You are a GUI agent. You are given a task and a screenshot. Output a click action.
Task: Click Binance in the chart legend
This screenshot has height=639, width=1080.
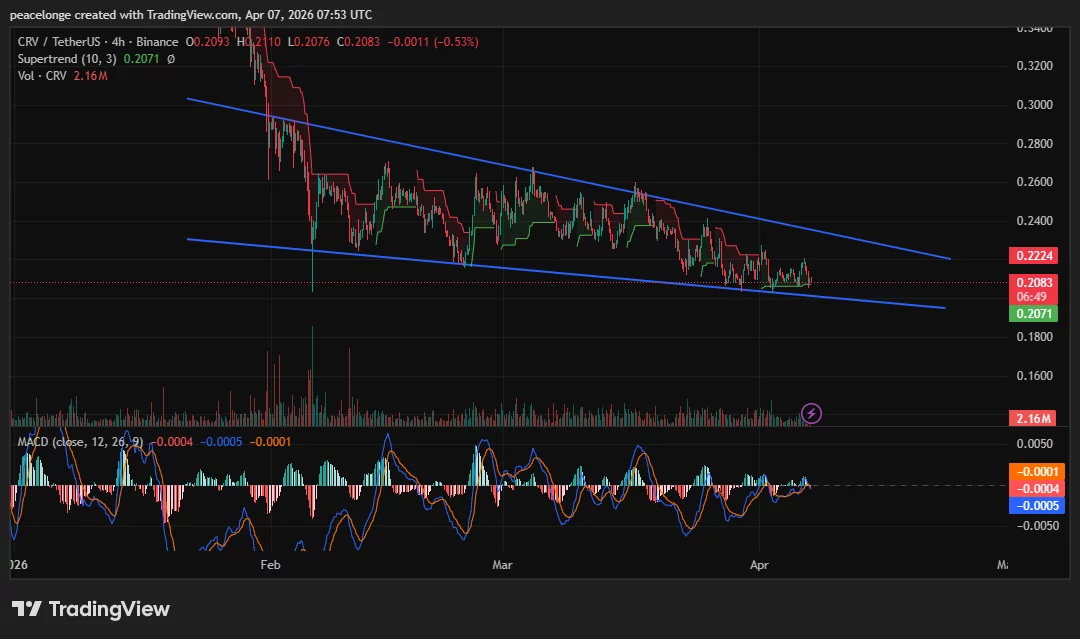tap(157, 41)
